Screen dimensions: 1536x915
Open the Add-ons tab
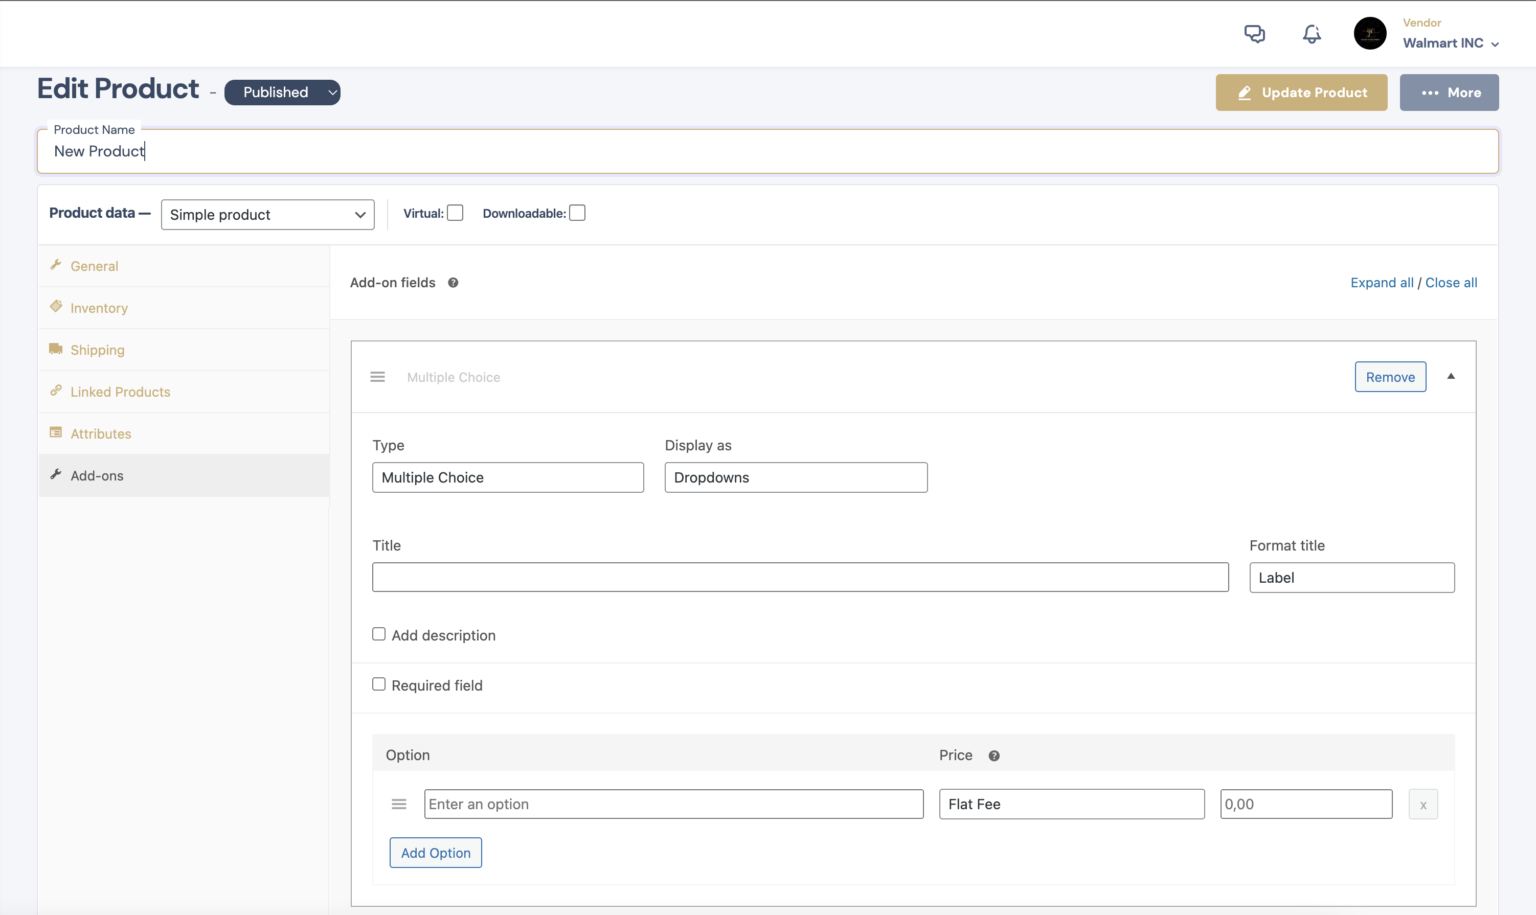coord(97,475)
